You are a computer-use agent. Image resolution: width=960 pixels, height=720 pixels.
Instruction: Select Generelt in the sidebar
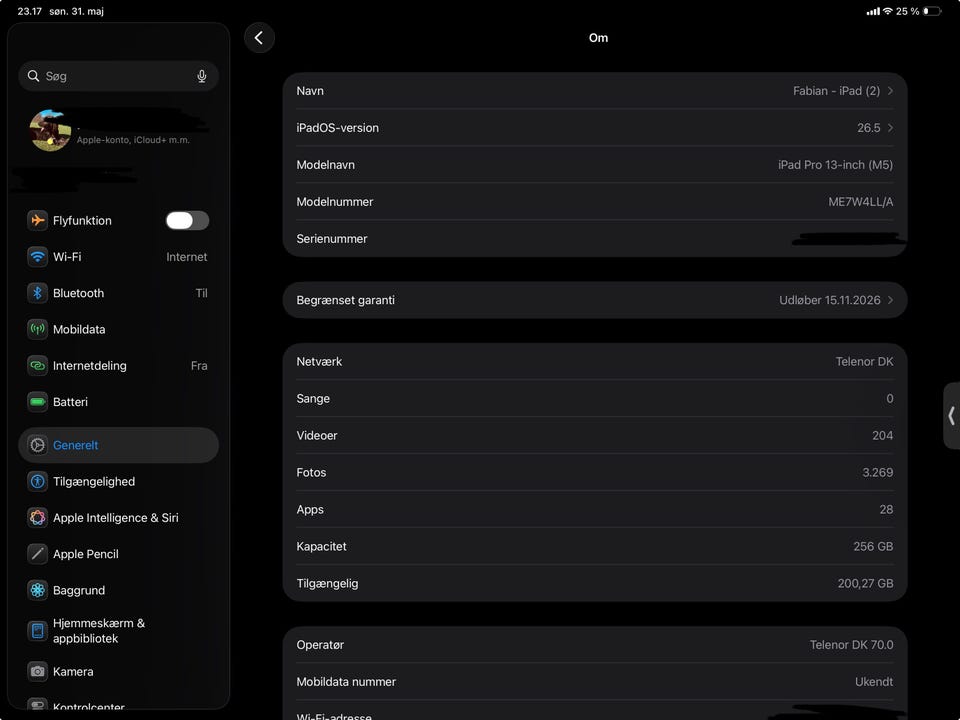click(x=118, y=445)
